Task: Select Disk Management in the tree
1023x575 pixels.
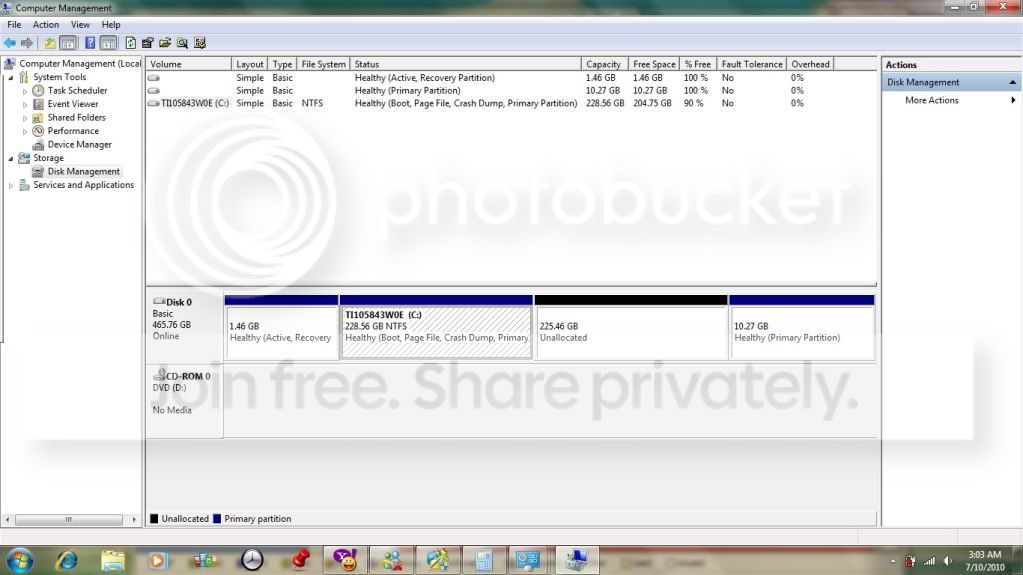Action: tap(84, 172)
